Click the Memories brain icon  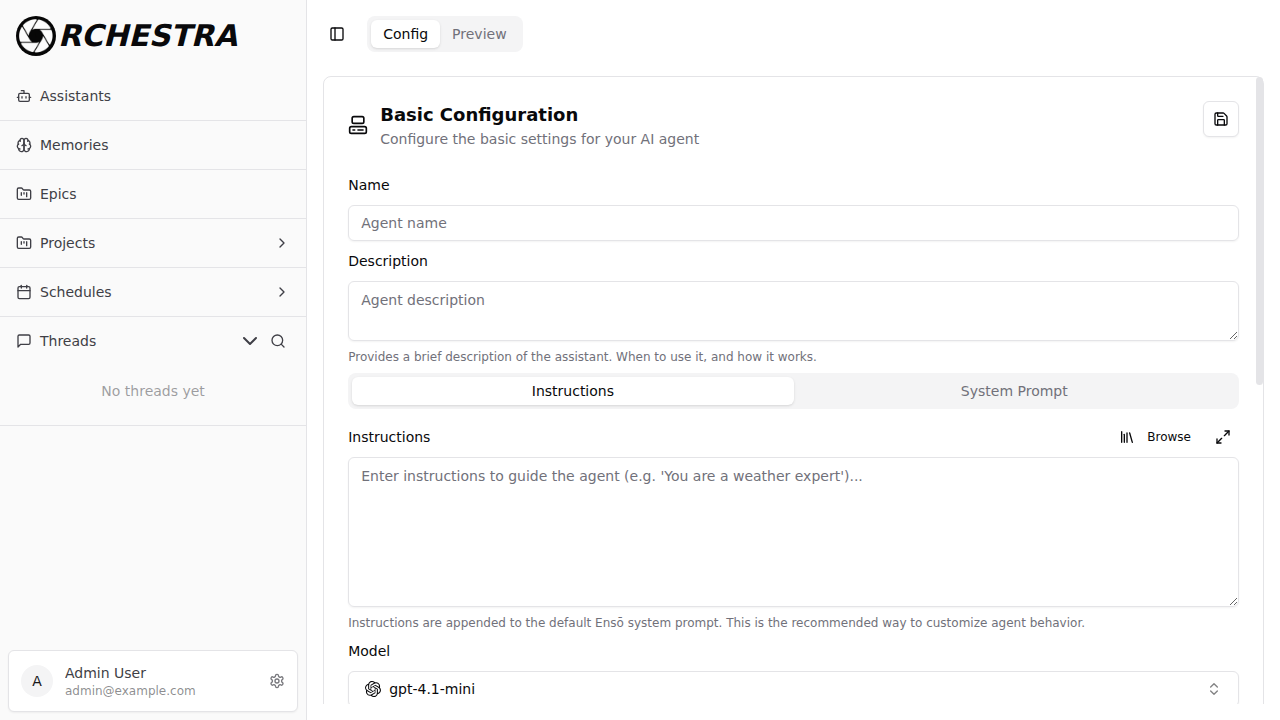pyautogui.click(x=24, y=145)
